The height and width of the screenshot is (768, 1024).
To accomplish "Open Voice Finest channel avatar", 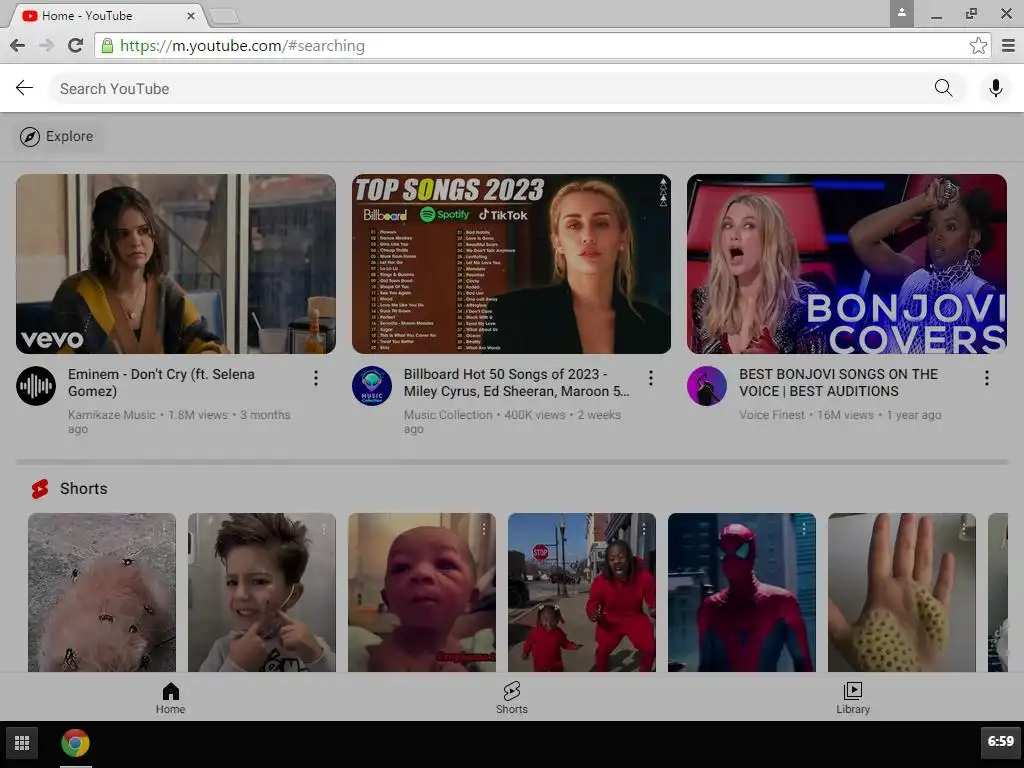I will 707,386.
